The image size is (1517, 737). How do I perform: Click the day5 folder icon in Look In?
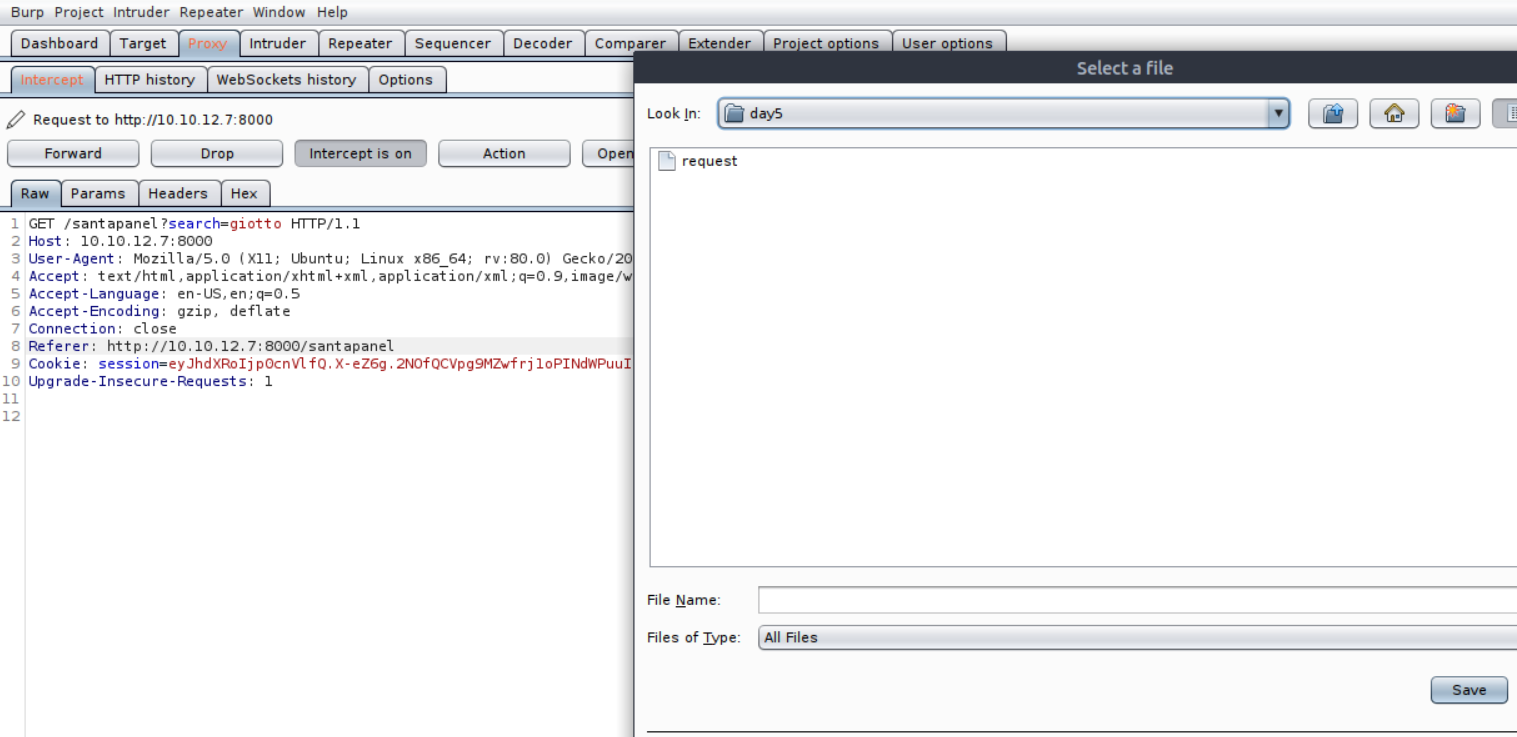click(x=734, y=114)
